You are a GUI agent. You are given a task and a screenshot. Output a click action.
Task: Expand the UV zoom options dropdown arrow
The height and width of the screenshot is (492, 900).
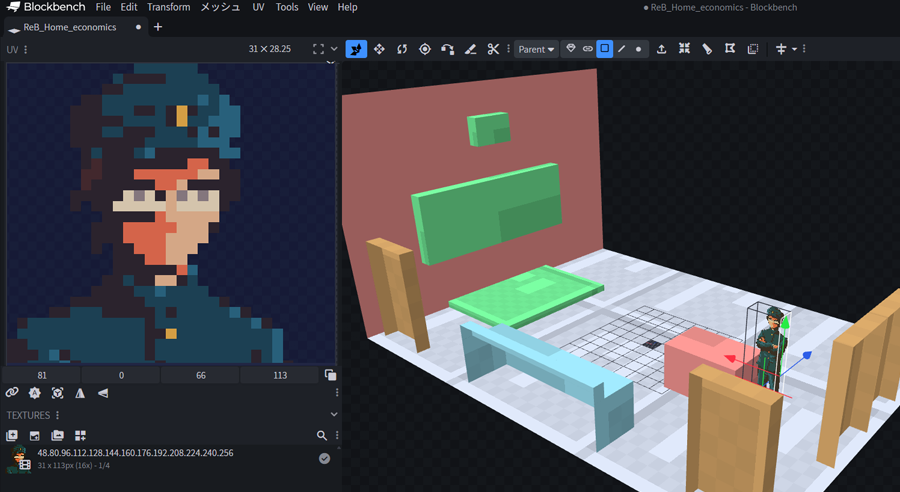[334, 49]
